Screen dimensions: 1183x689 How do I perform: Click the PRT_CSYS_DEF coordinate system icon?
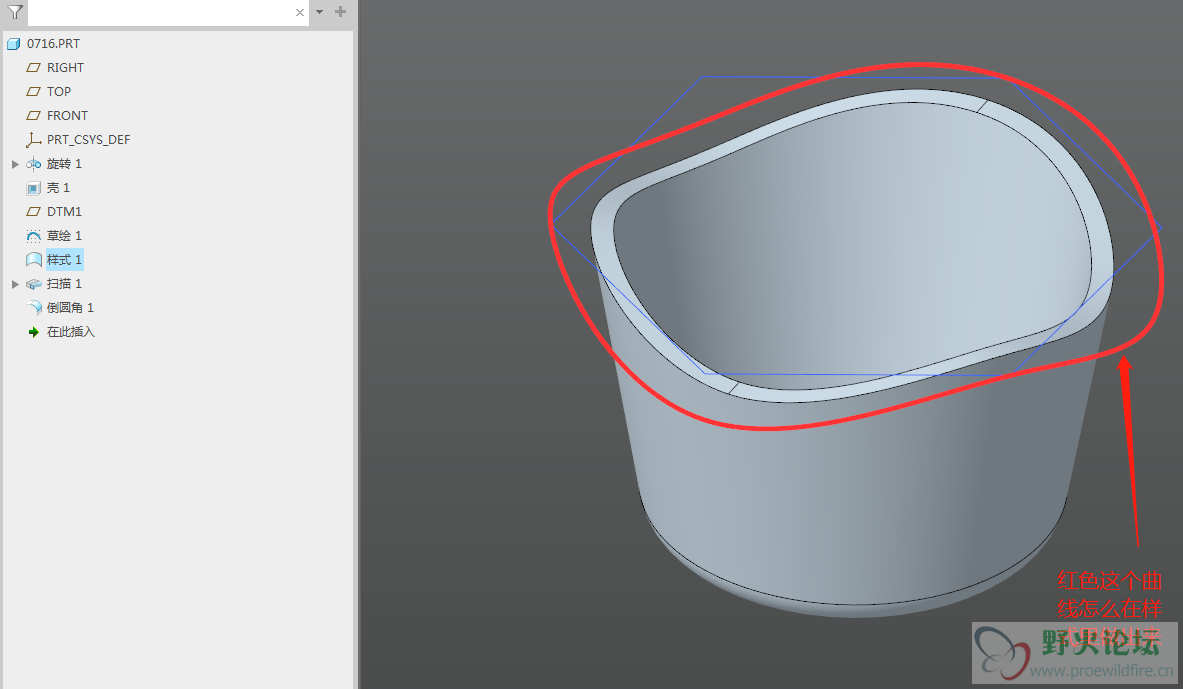point(33,140)
